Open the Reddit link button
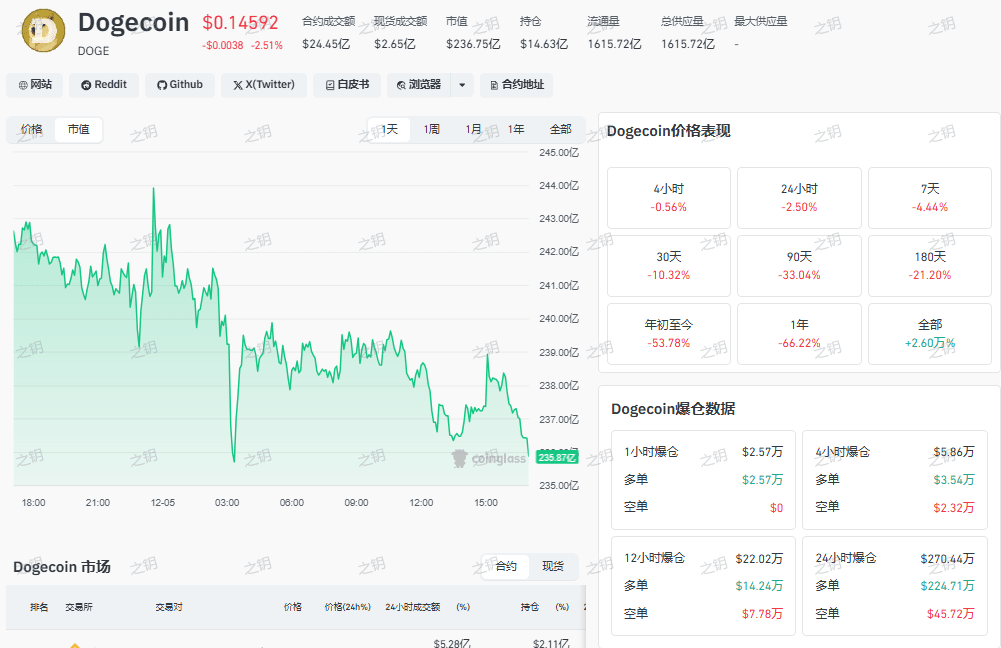This screenshot has height=648, width=1001. [x=103, y=85]
